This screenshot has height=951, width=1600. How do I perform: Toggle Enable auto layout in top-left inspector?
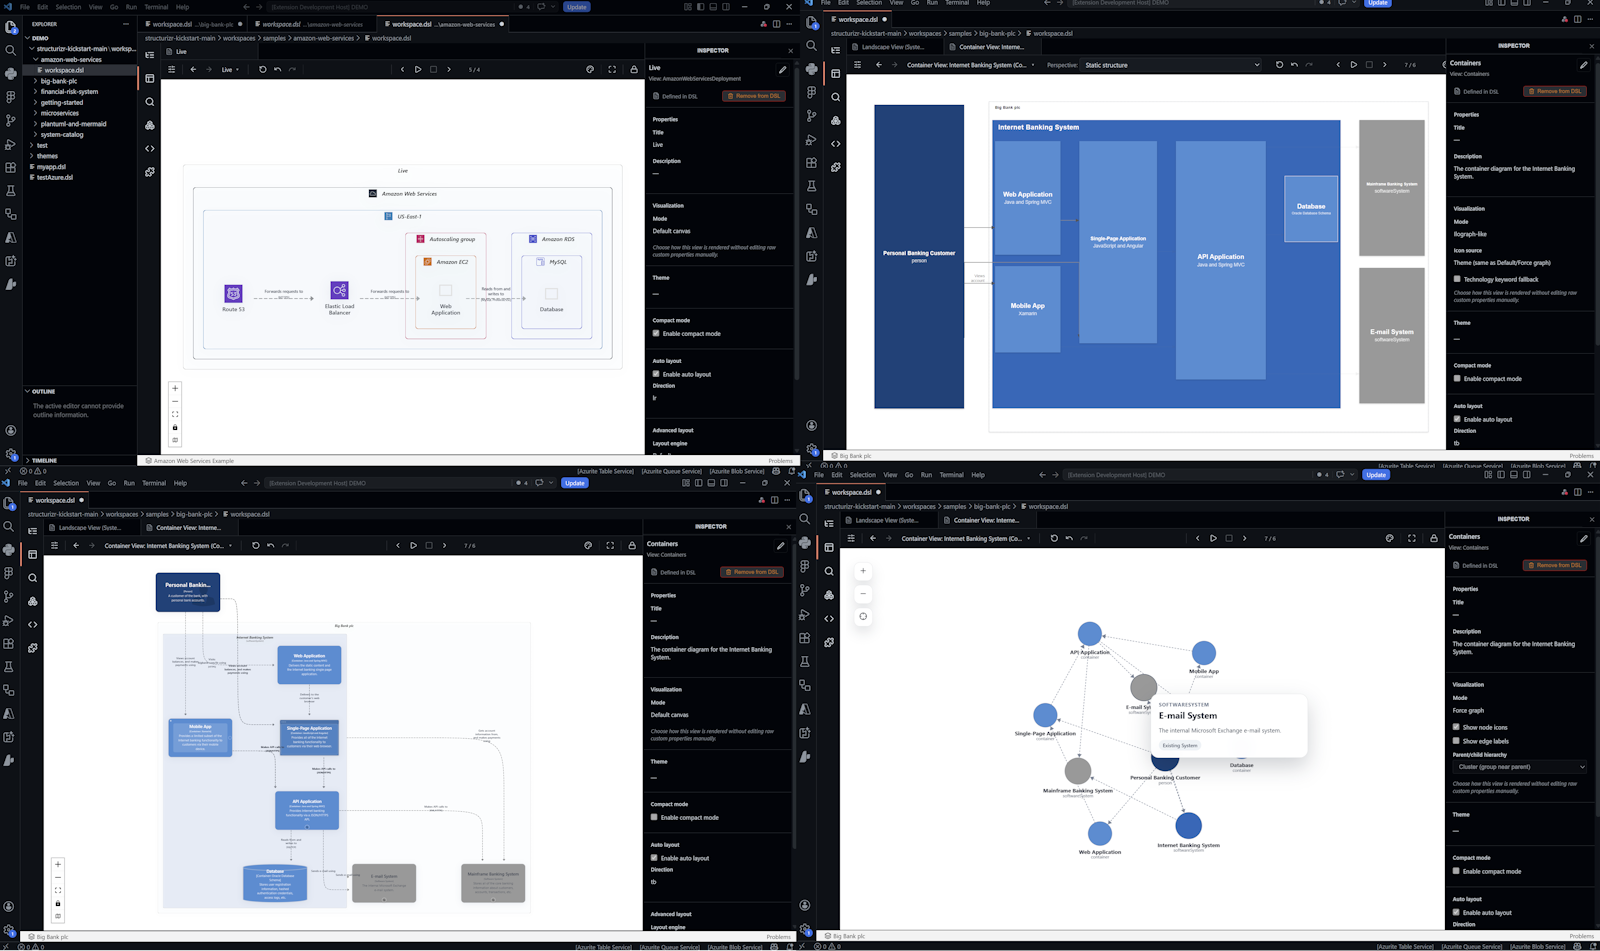coord(656,374)
